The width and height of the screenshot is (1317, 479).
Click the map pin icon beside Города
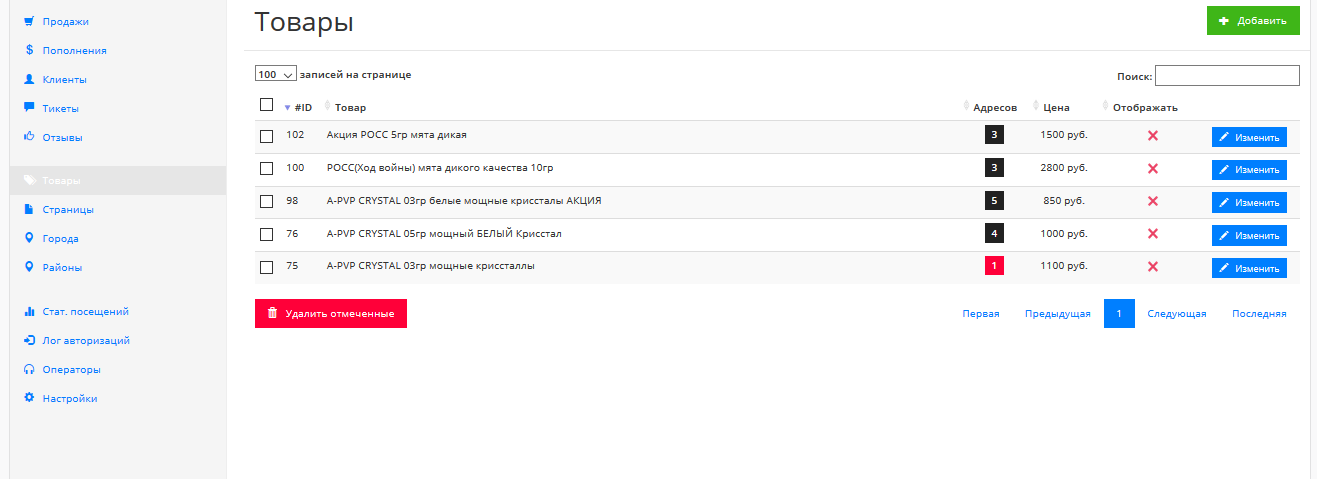[x=30, y=239]
